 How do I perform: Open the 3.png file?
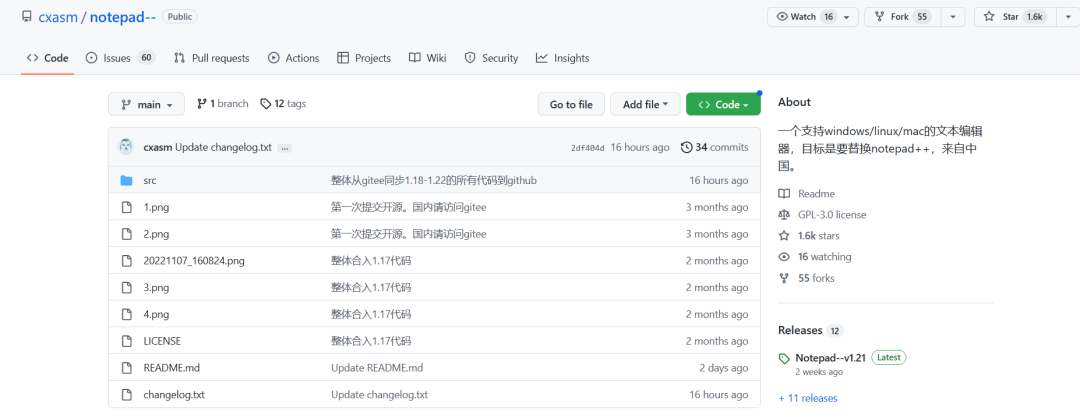(156, 288)
